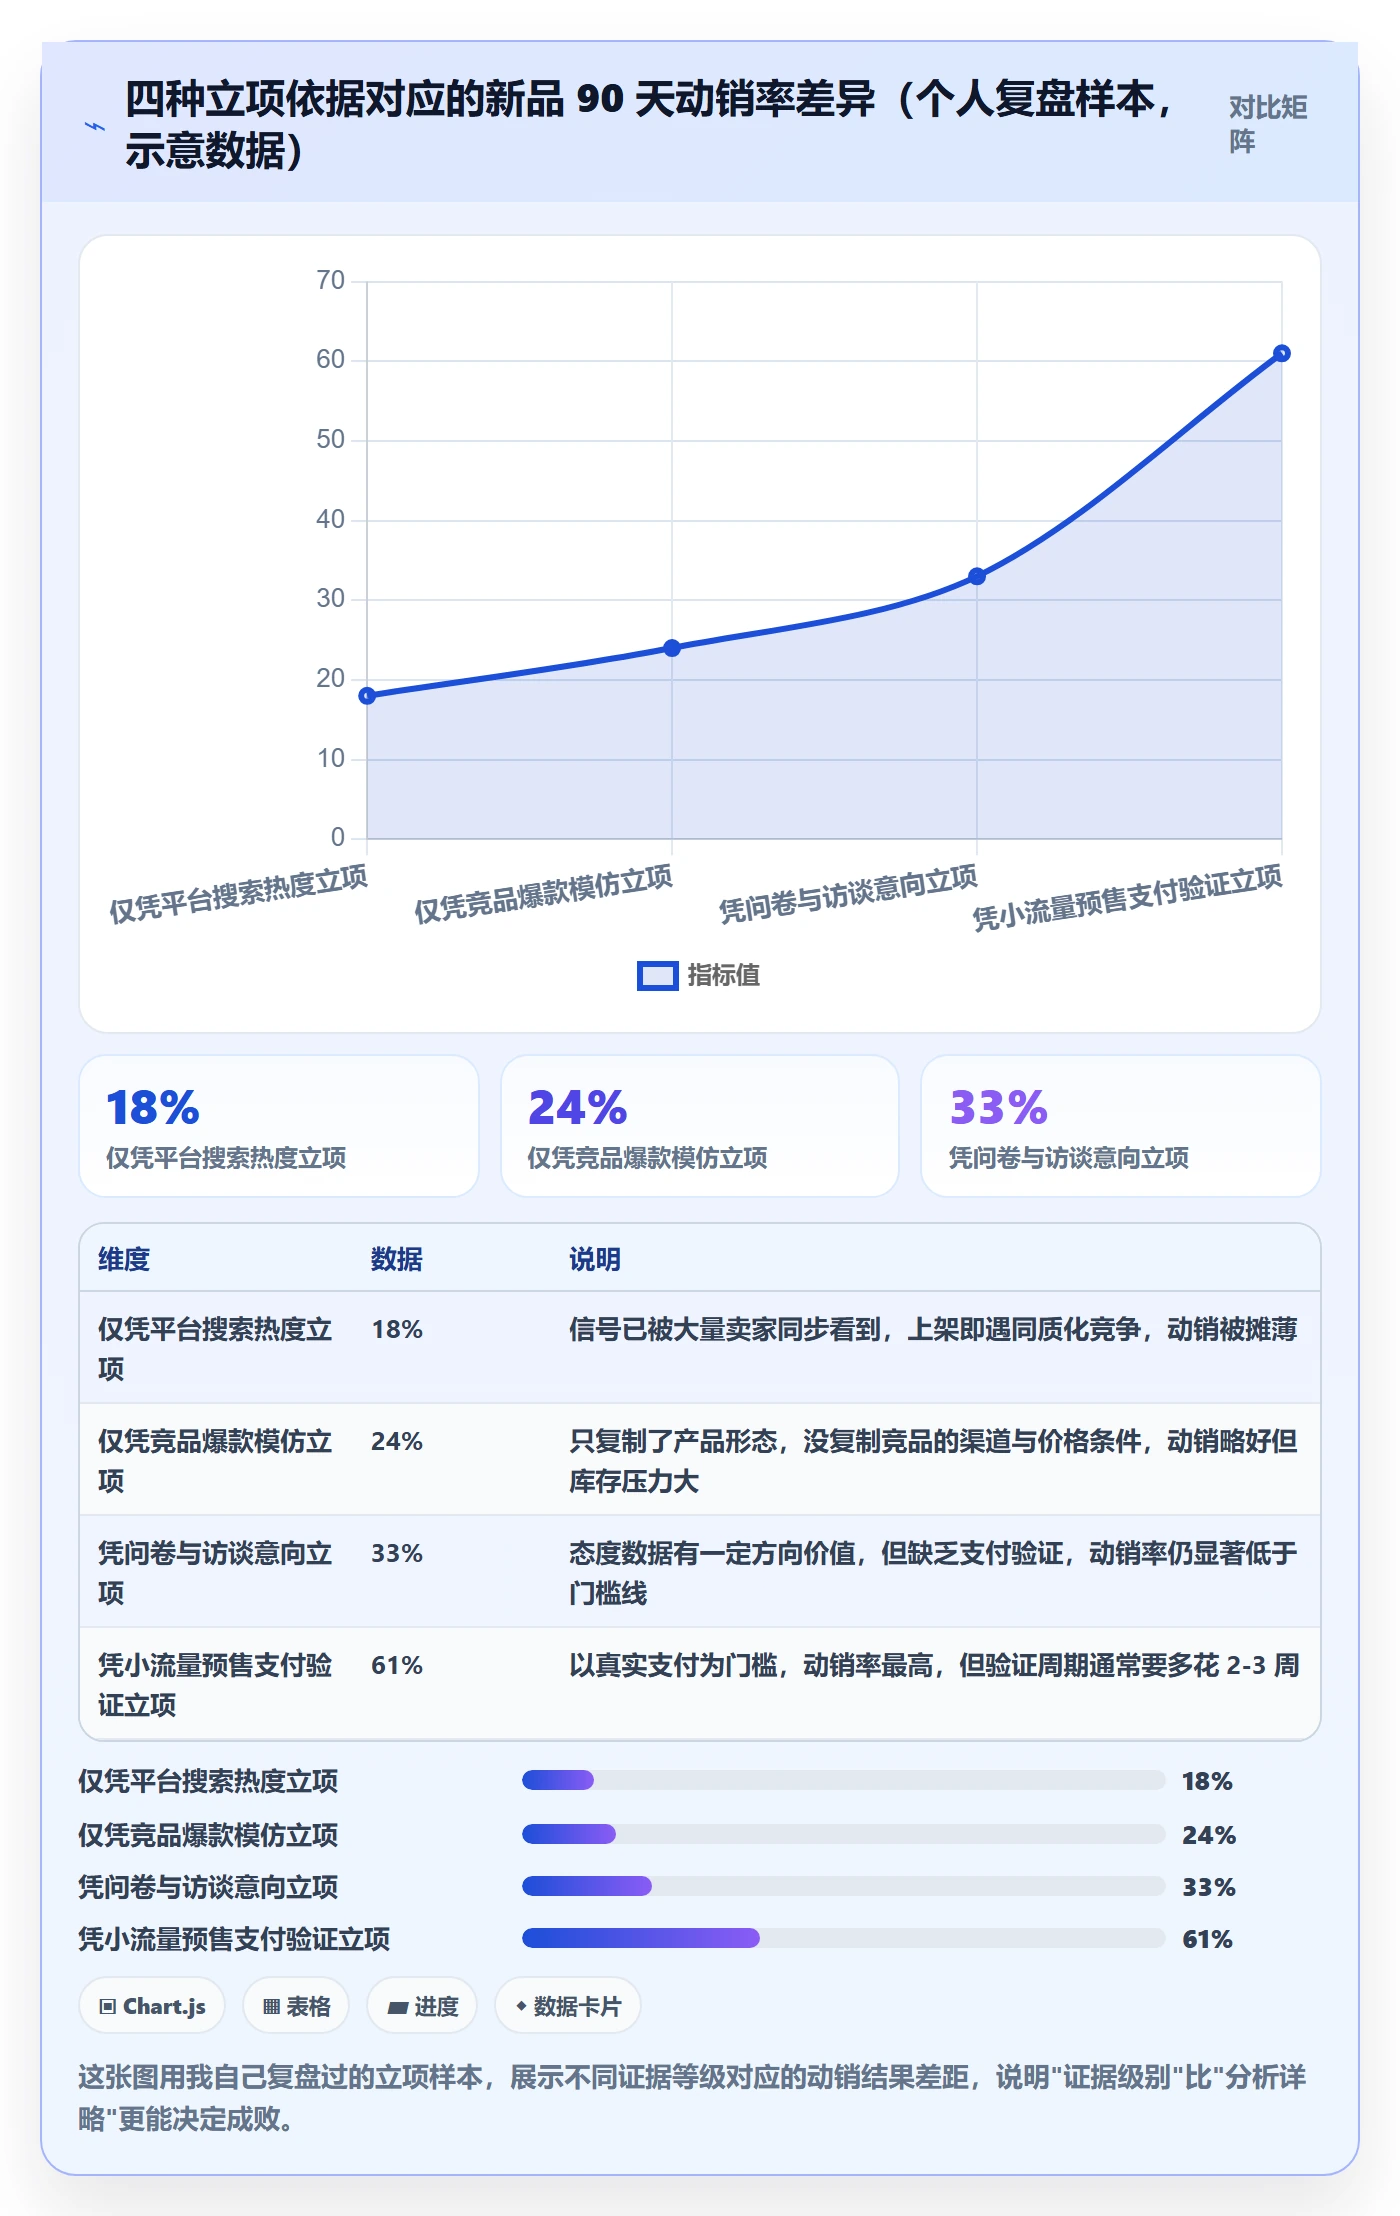Viewport: 1400px width, 2216px height.
Task: Click the bar icon in the 进度 chip
Action: [x=397, y=2007]
